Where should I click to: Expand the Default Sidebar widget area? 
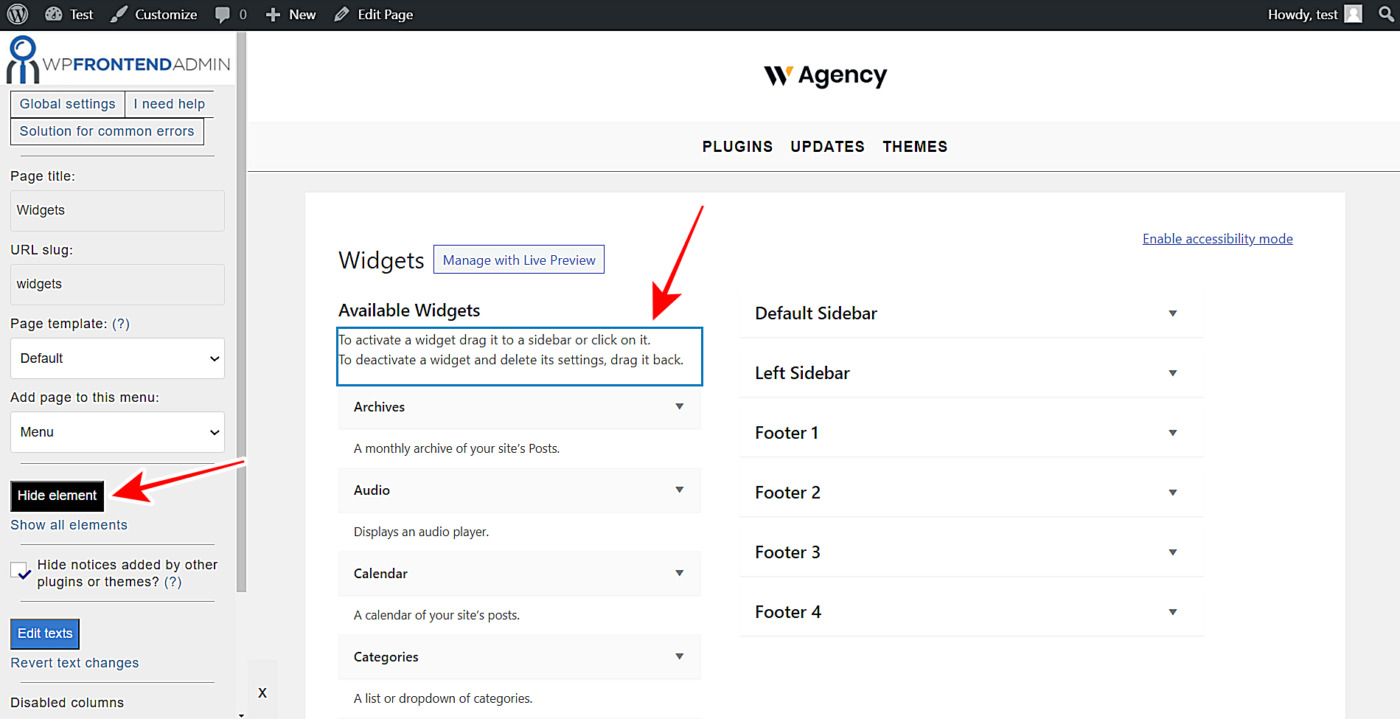(1172, 313)
